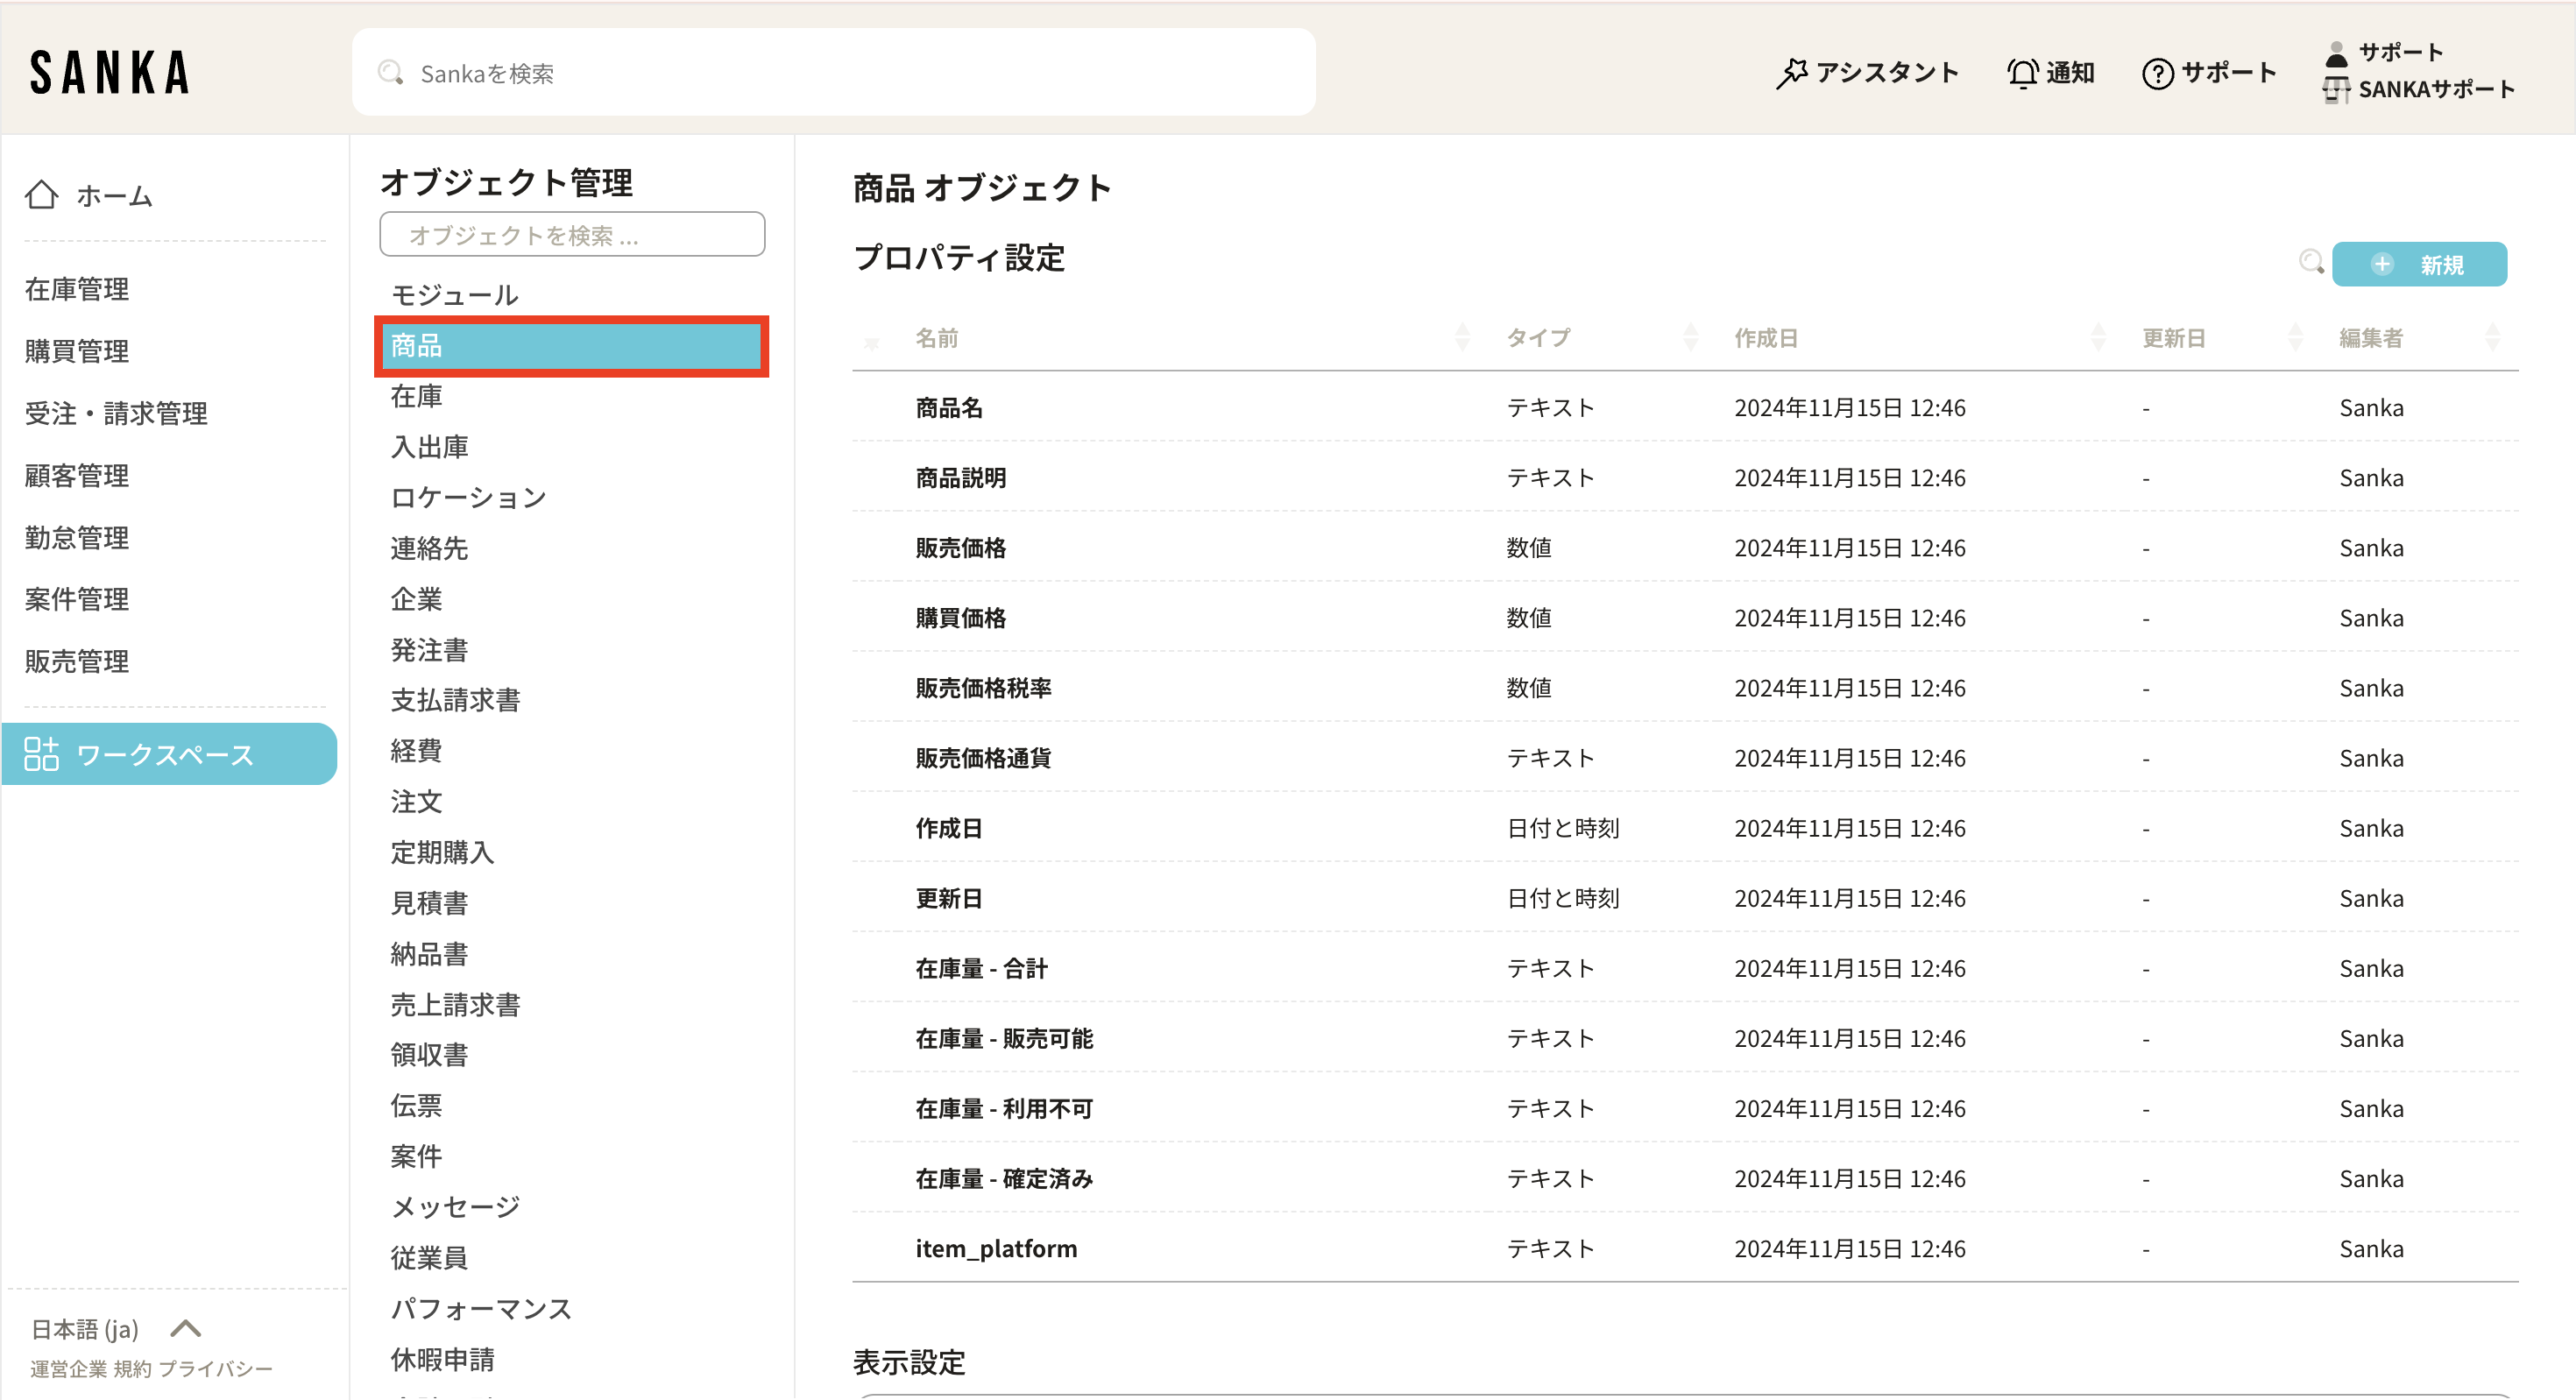Click magnifier icon in Sanka search bar
Image resolution: width=2576 pixels, height=1400 pixels.
(390, 73)
